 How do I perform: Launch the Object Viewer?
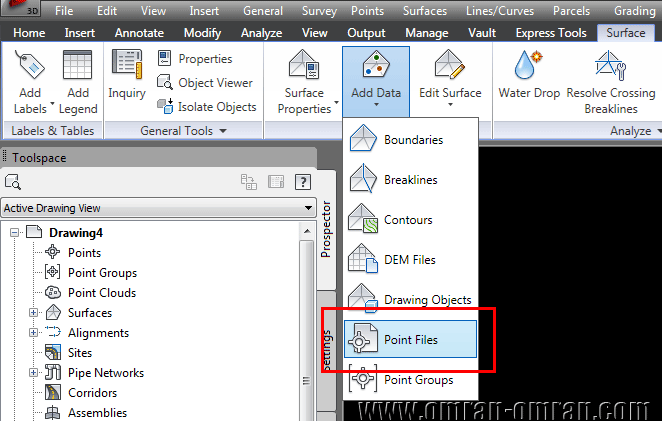205,82
